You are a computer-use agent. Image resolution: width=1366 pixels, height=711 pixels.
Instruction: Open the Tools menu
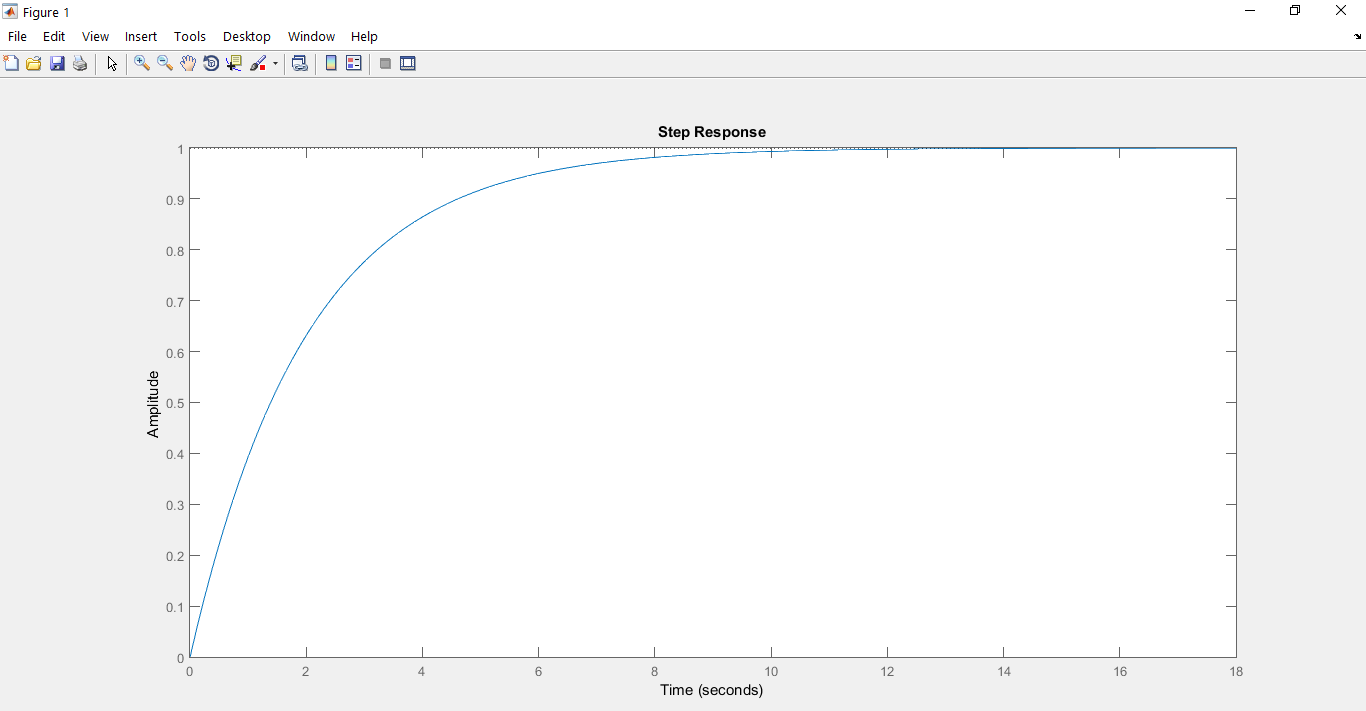click(189, 36)
